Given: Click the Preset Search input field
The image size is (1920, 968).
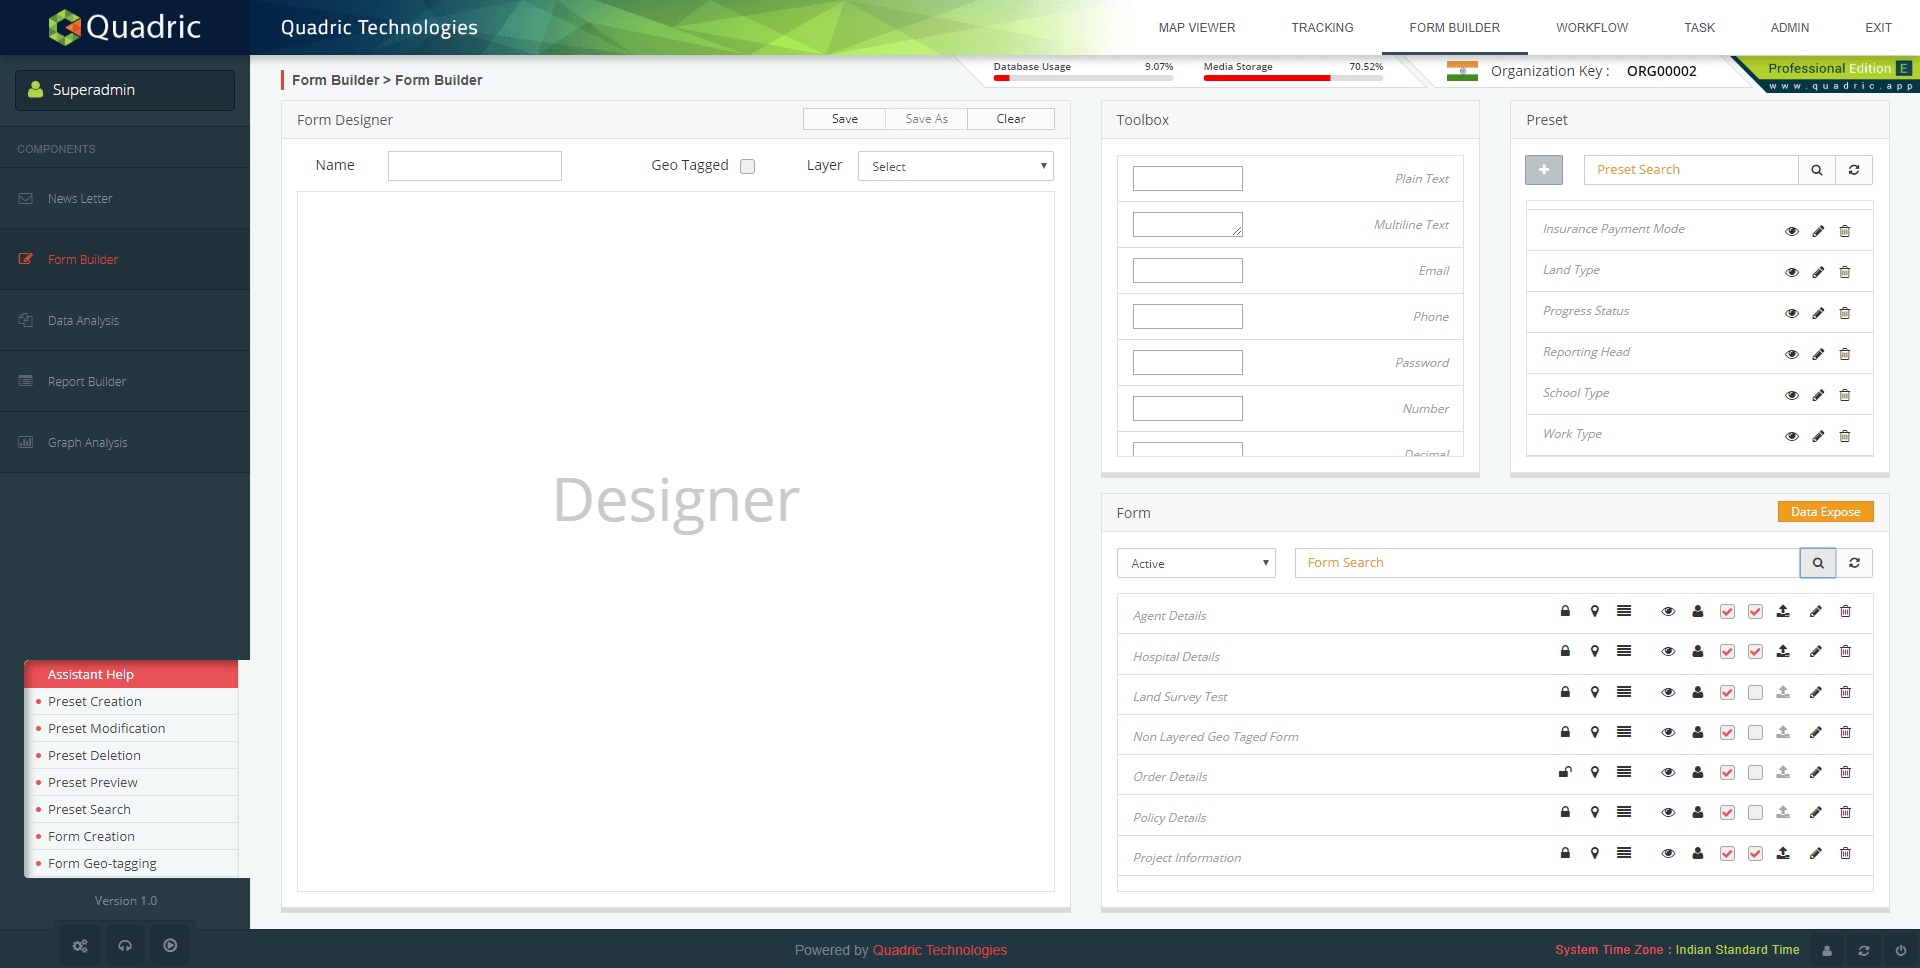Looking at the screenshot, I should (x=1691, y=170).
